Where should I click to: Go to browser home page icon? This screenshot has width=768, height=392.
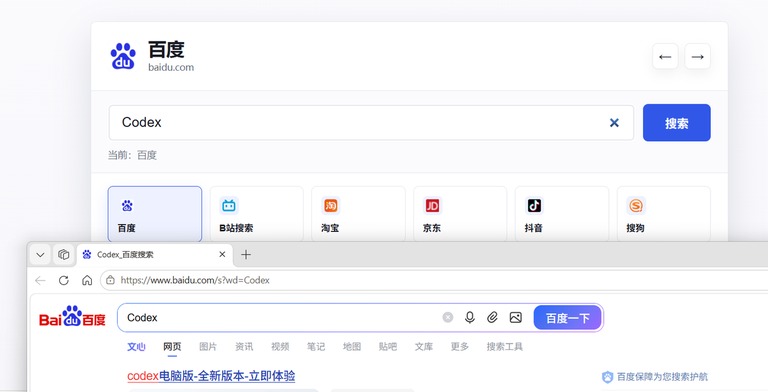[x=87, y=280]
